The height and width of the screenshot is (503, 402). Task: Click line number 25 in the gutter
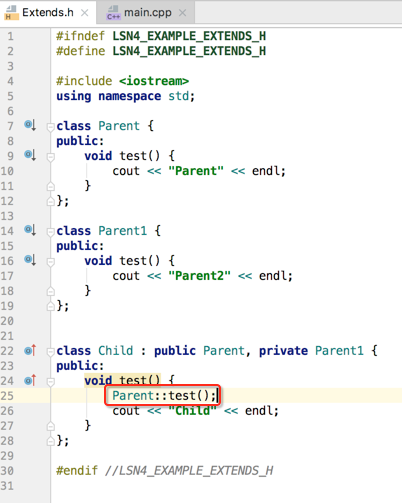pos(7,396)
